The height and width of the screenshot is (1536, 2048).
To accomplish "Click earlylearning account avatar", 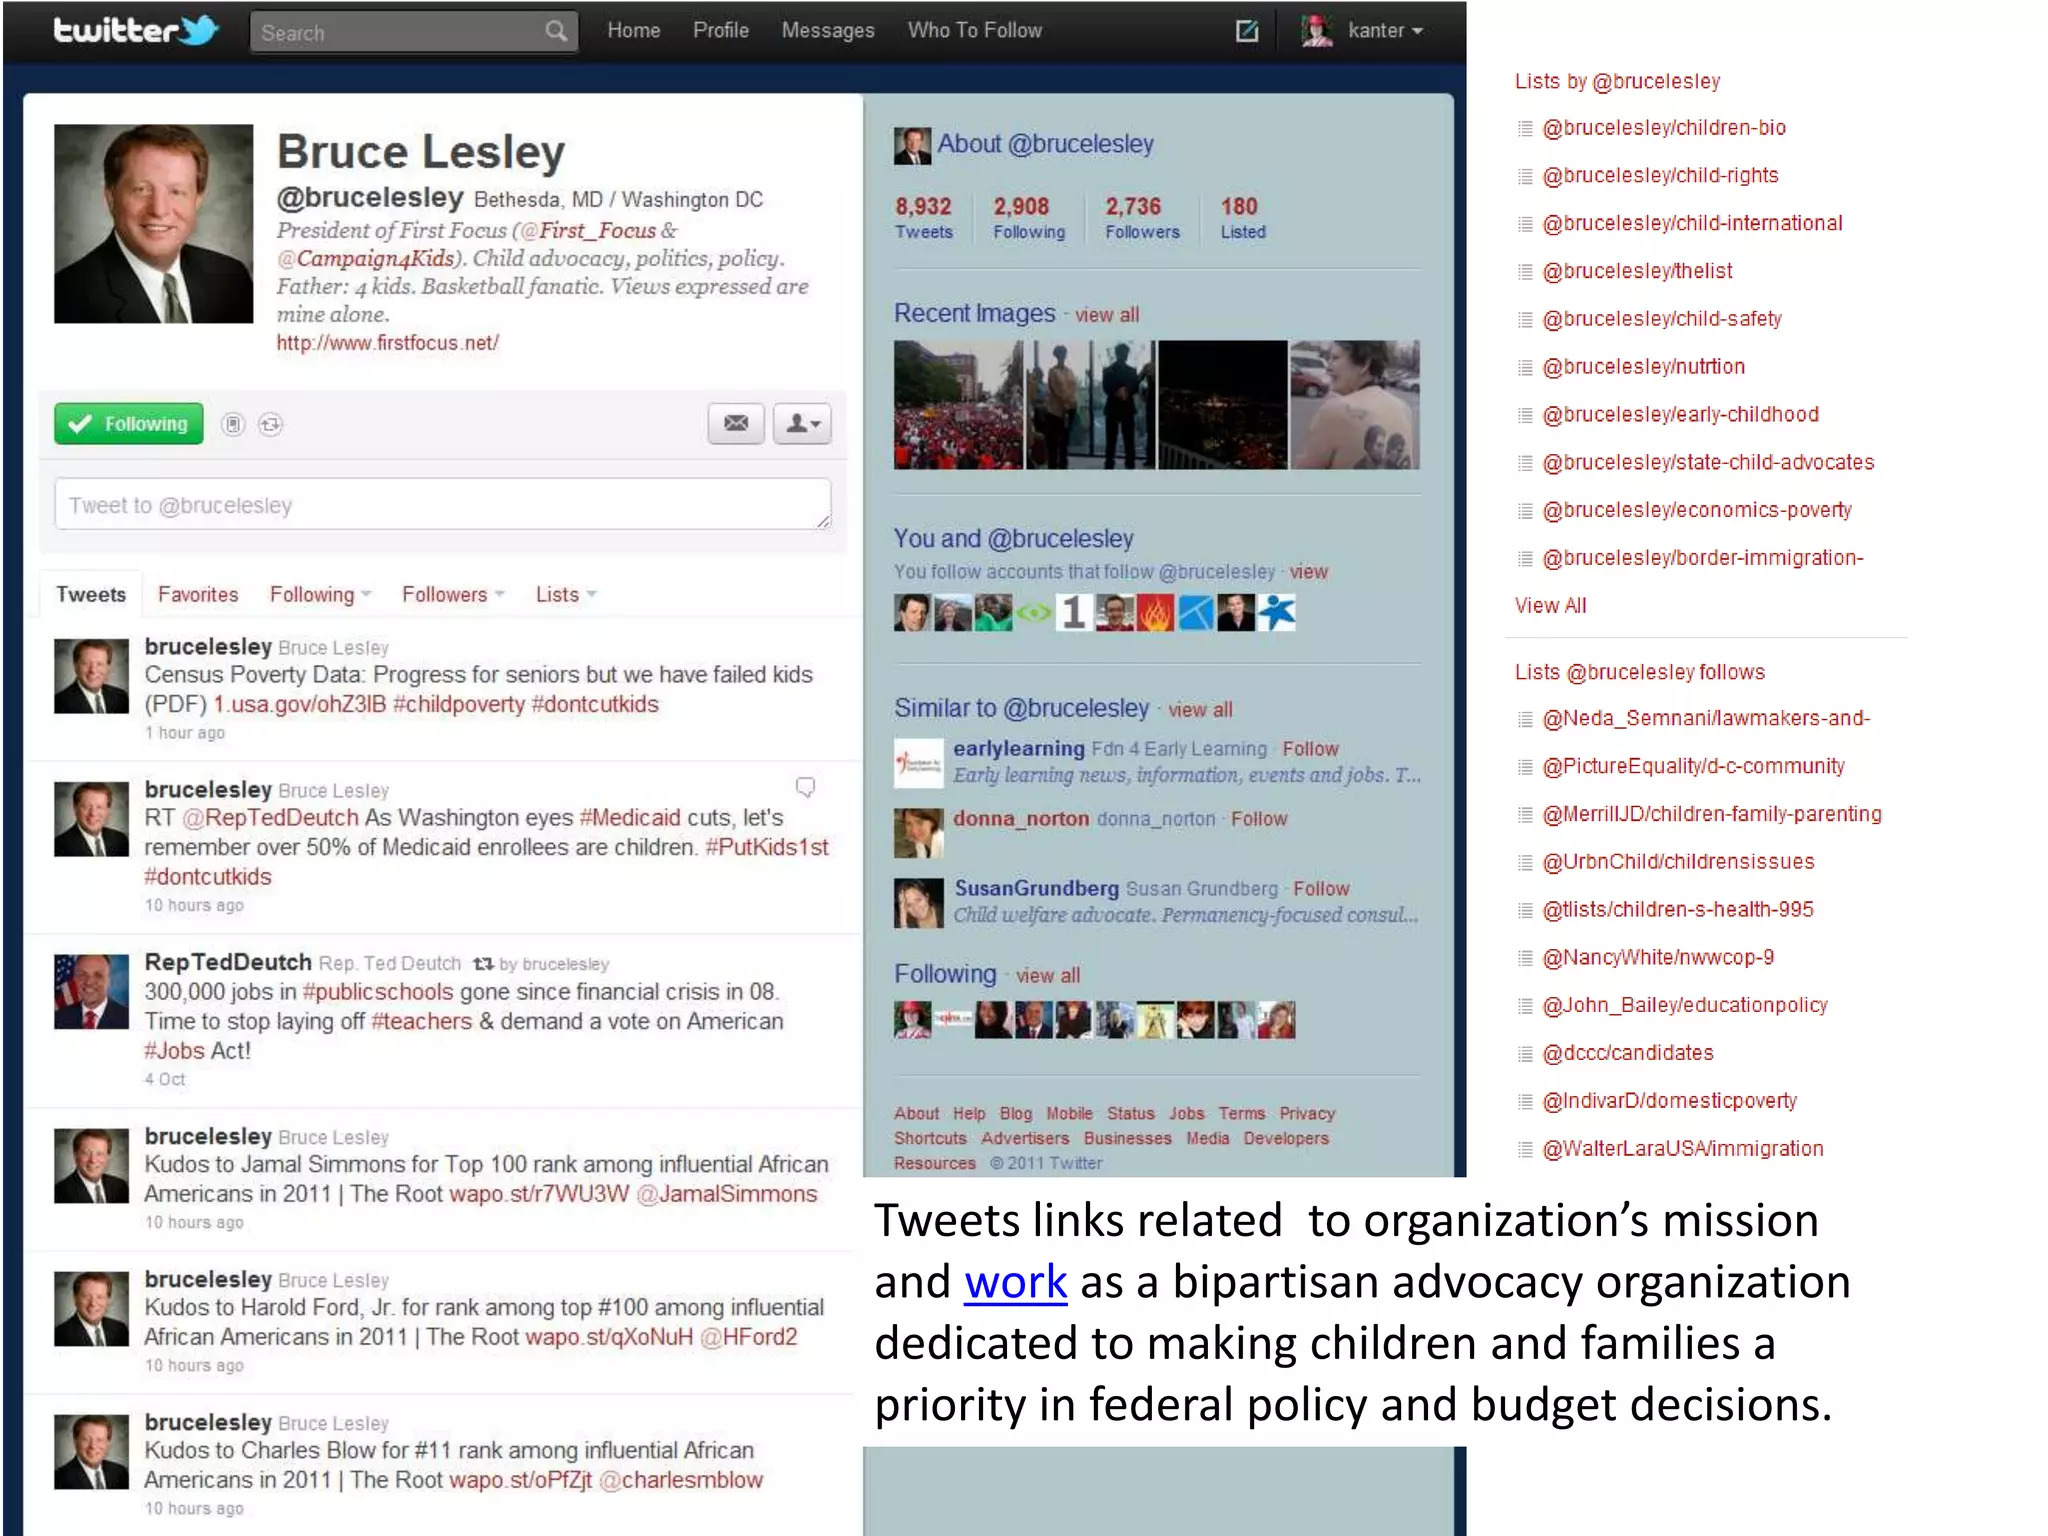I will click(918, 763).
